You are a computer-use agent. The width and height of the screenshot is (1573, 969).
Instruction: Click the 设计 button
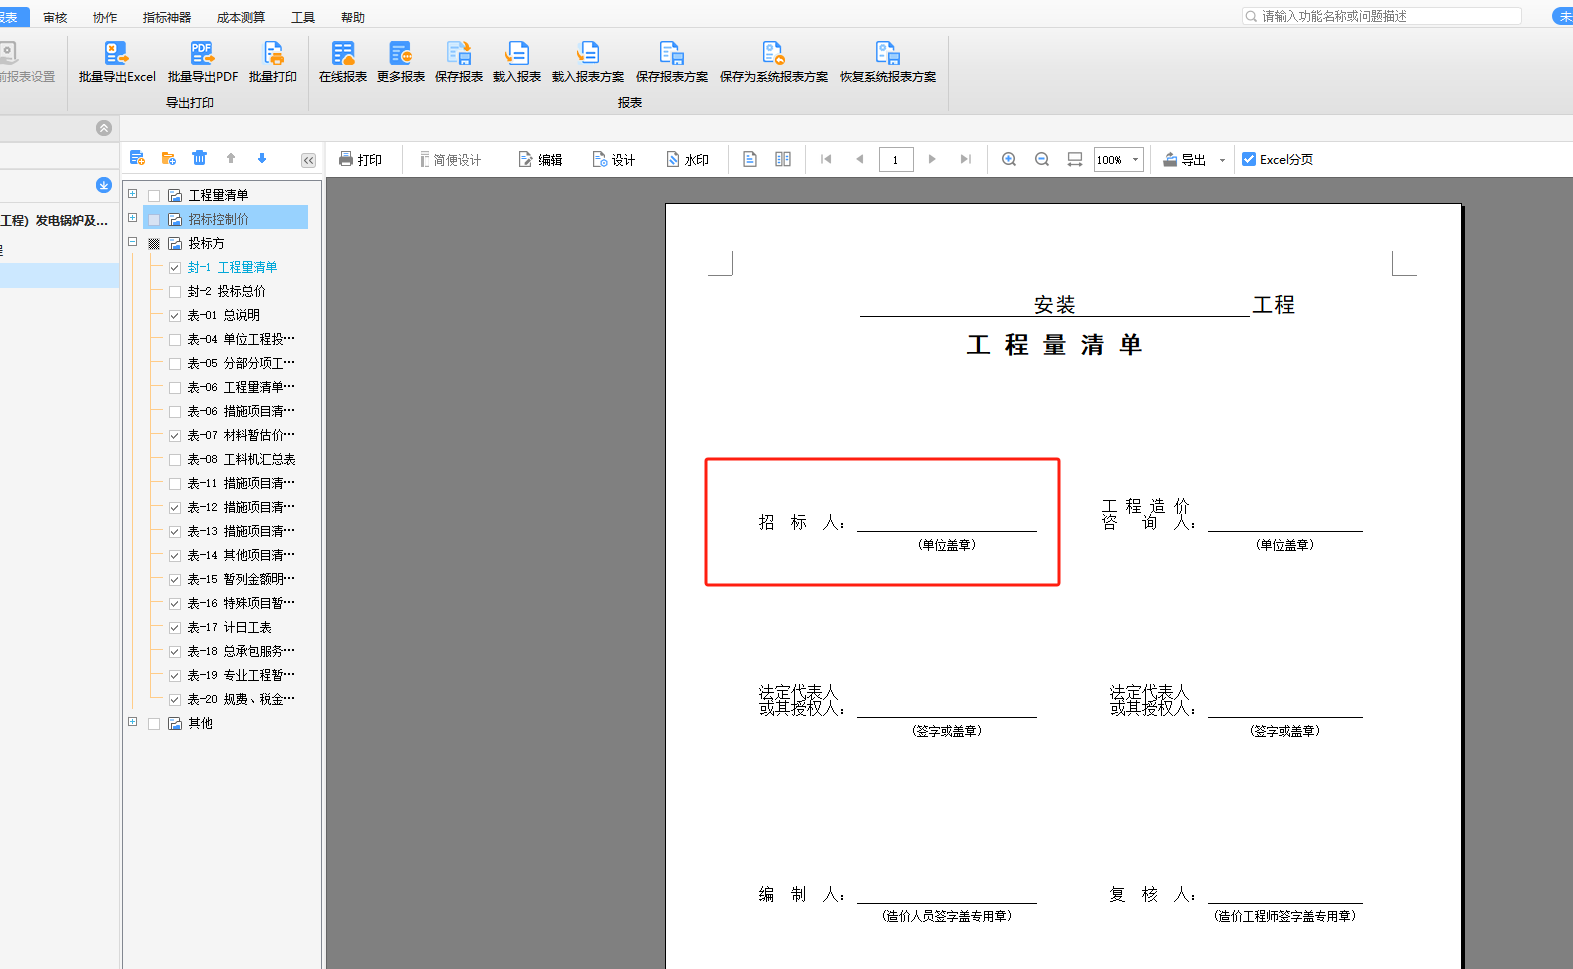point(614,159)
